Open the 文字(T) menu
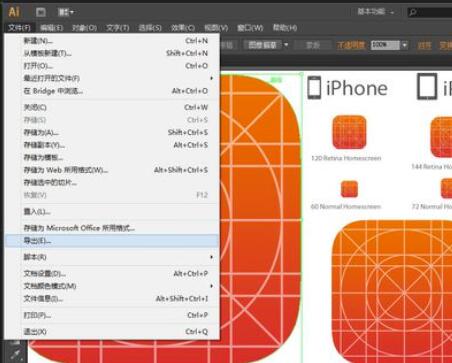 (x=117, y=28)
